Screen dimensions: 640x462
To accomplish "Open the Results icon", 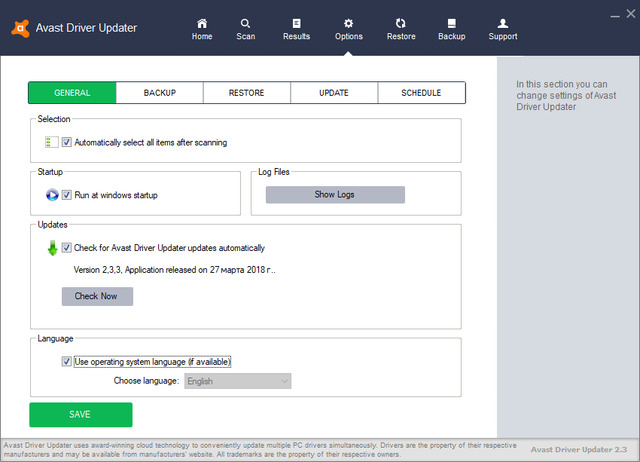I will click(x=296, y=23).
